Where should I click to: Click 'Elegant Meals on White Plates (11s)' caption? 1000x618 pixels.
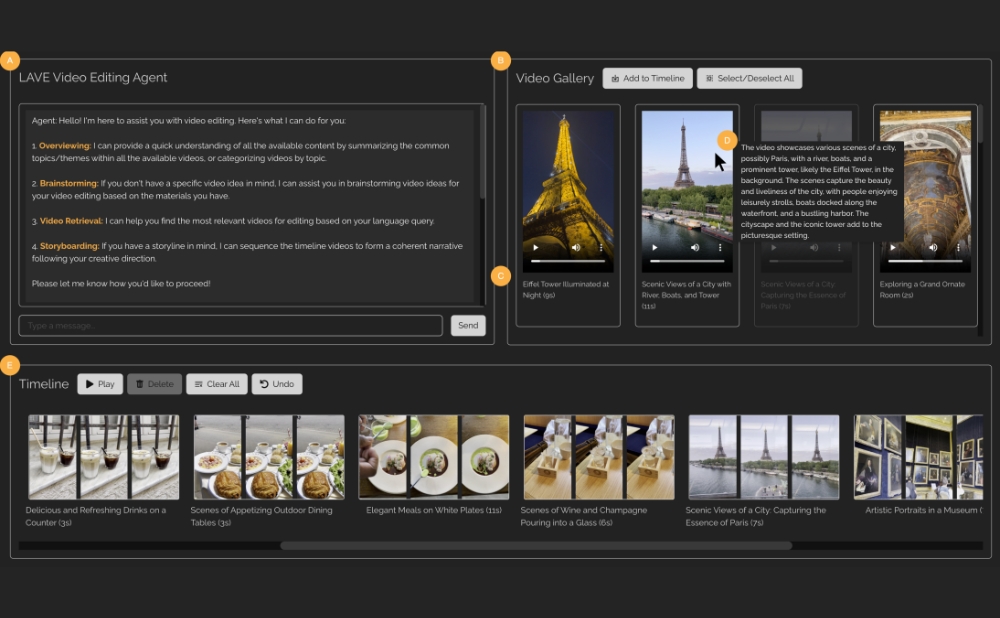(x=434, y=510)
